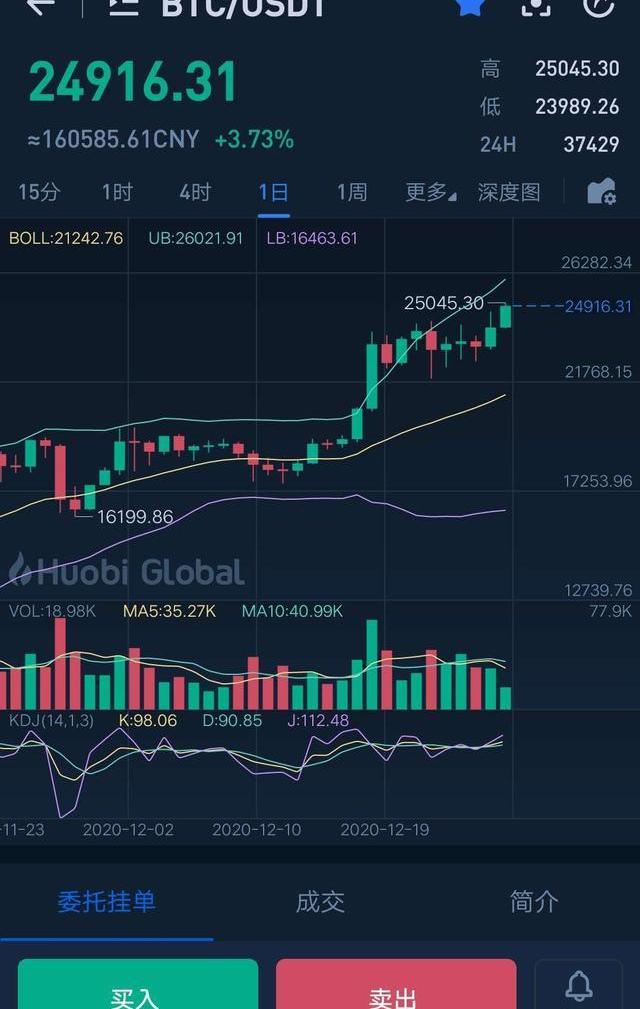The width and height of the screenshot is (640, 1009).
Task: Open chart indicator settings icon
Action: pos(601,192)
